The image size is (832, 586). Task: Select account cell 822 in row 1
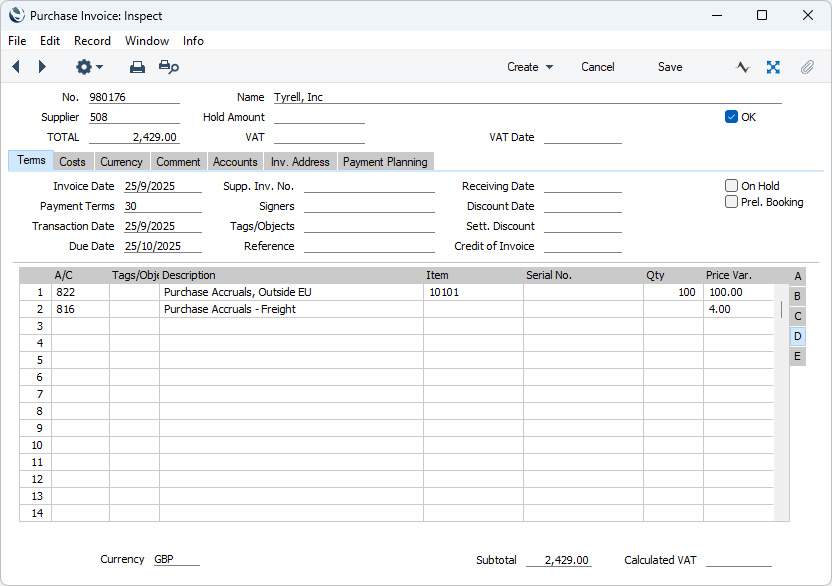pyautogui.click(x=81, y=292)
